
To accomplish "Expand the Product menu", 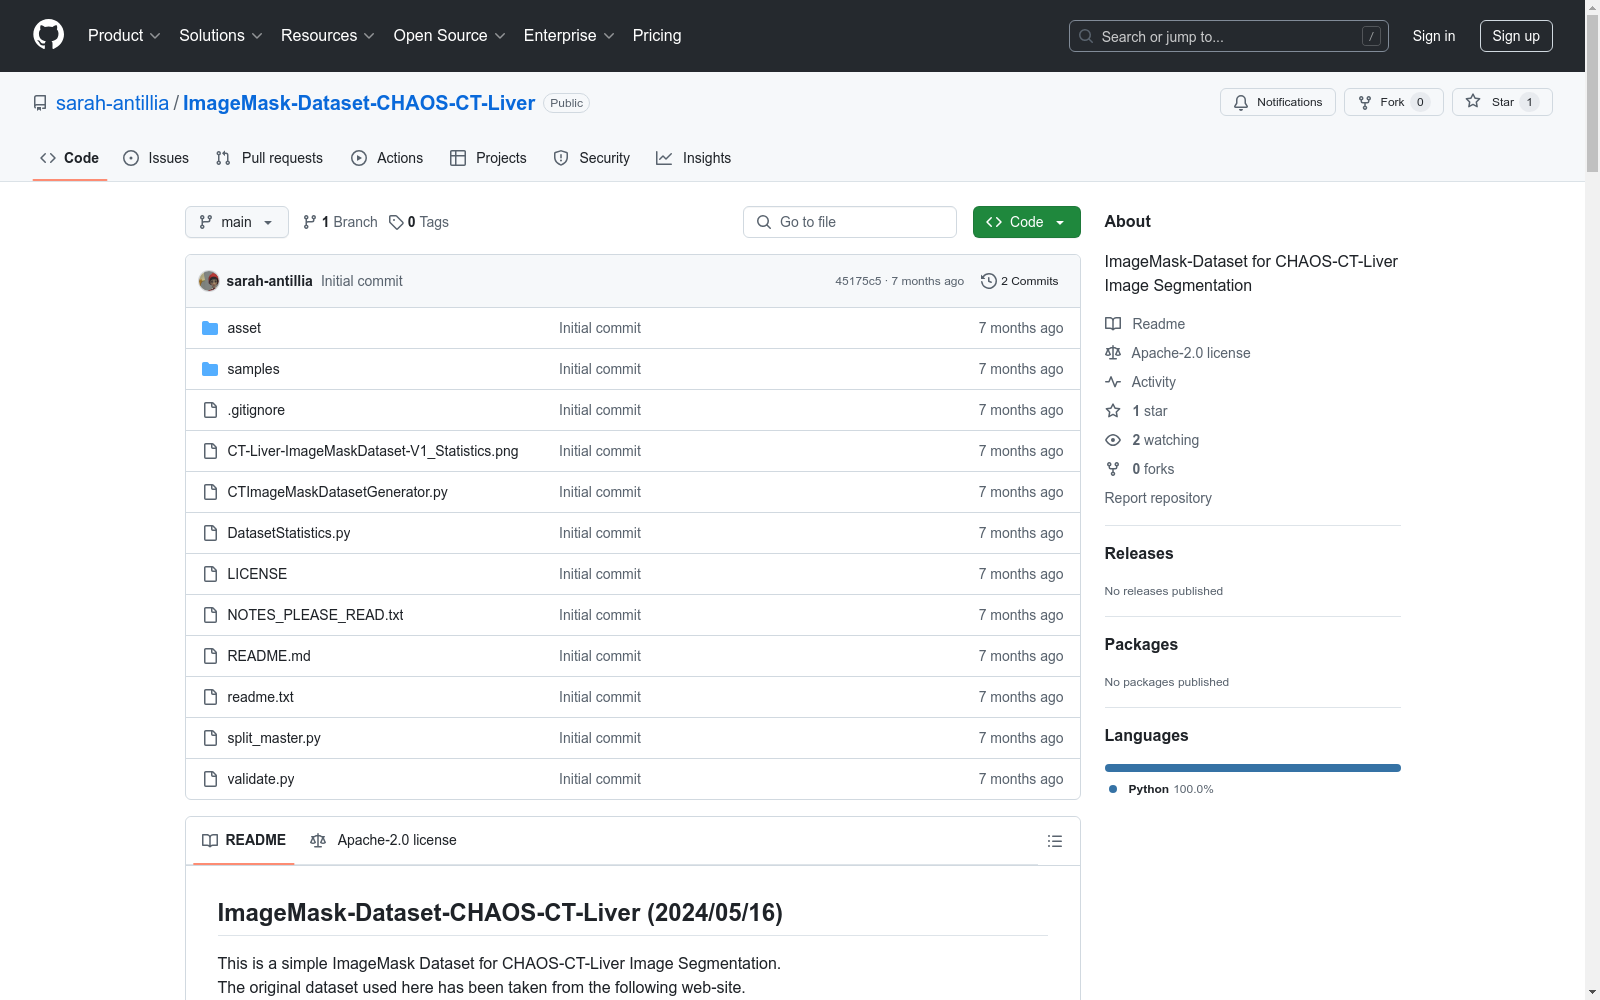I will (124, 35).
